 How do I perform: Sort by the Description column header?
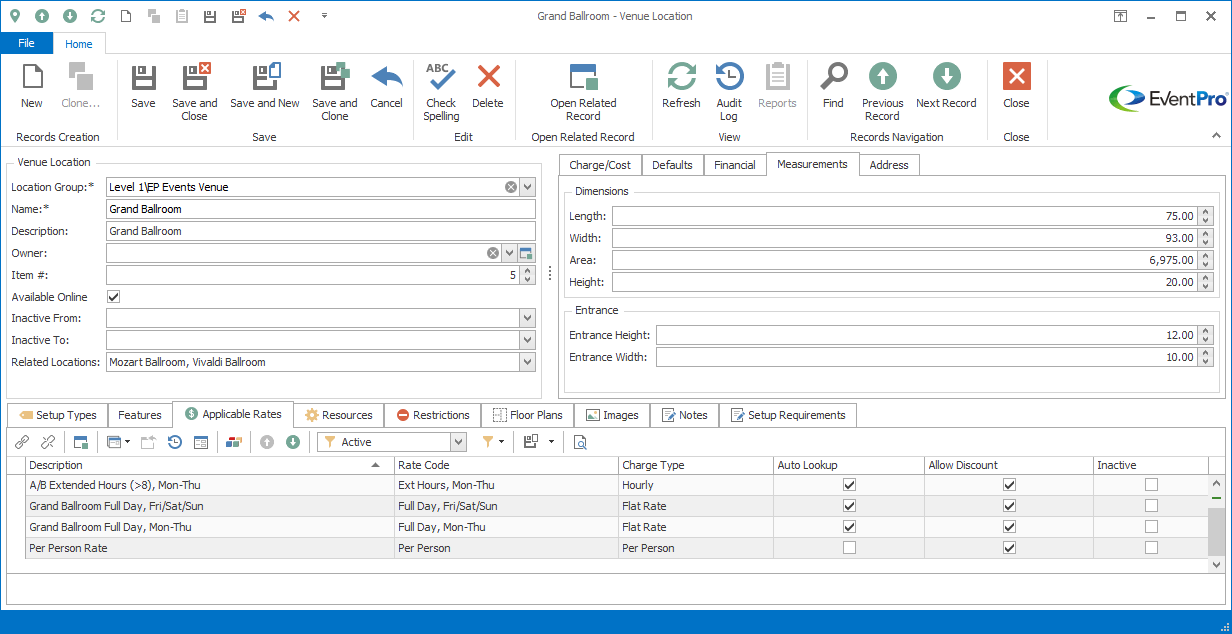click(x=210, y=465)
